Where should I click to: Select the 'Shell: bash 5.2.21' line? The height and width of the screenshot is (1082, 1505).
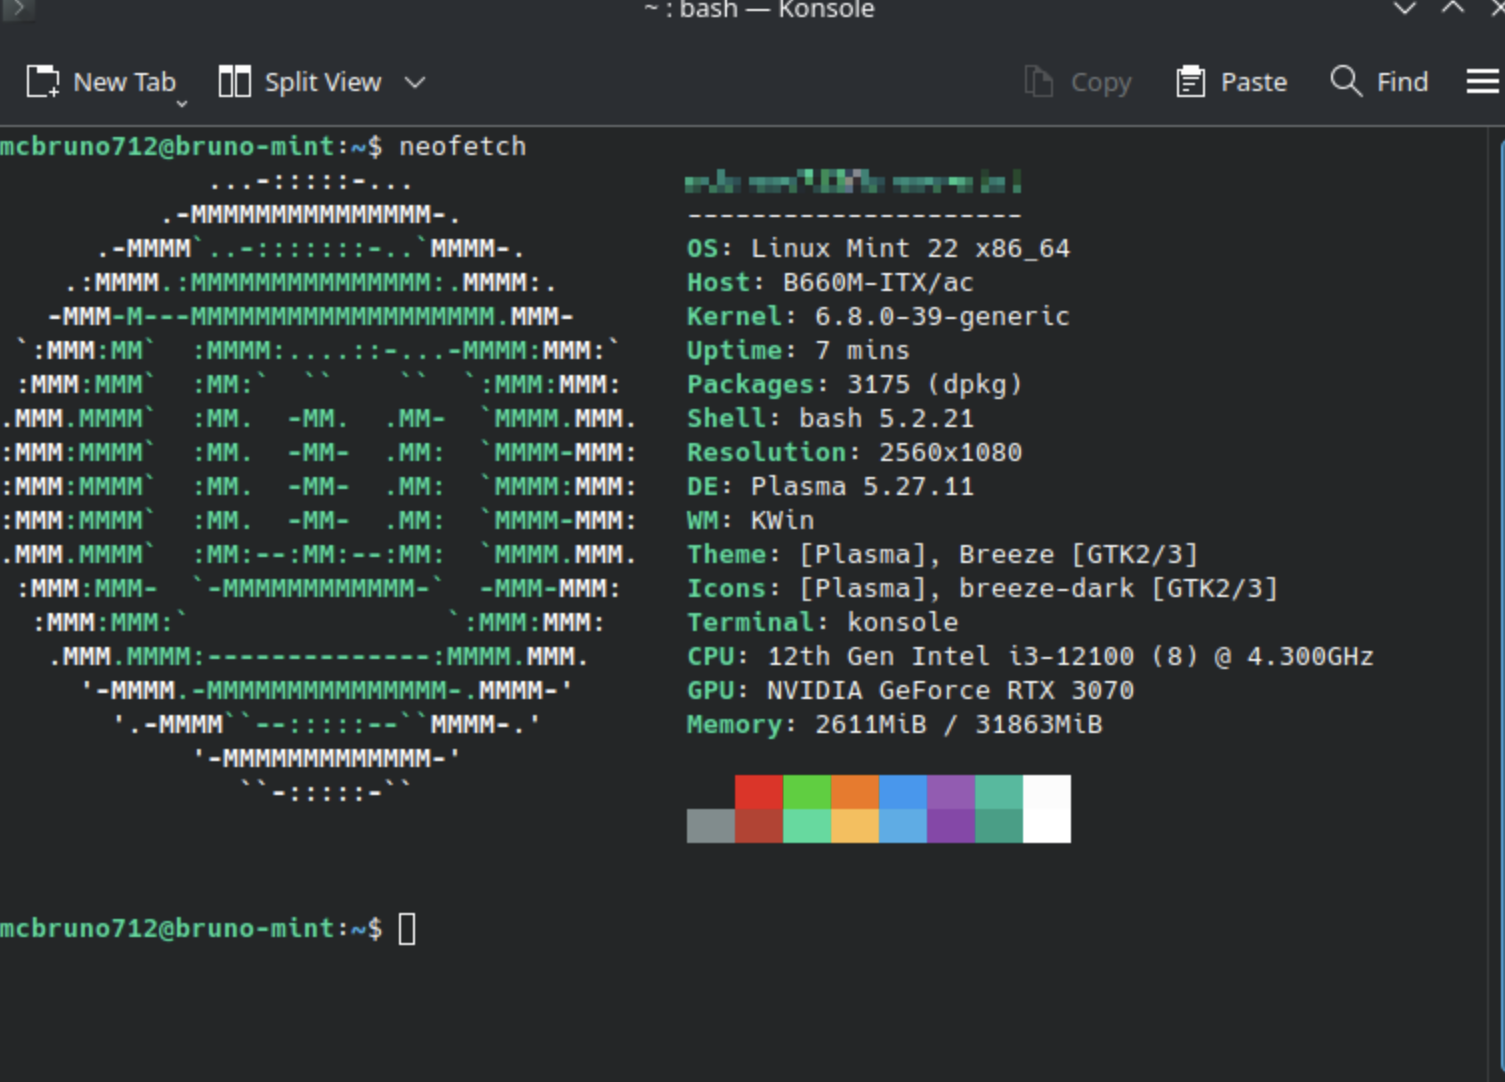point(830,418)
